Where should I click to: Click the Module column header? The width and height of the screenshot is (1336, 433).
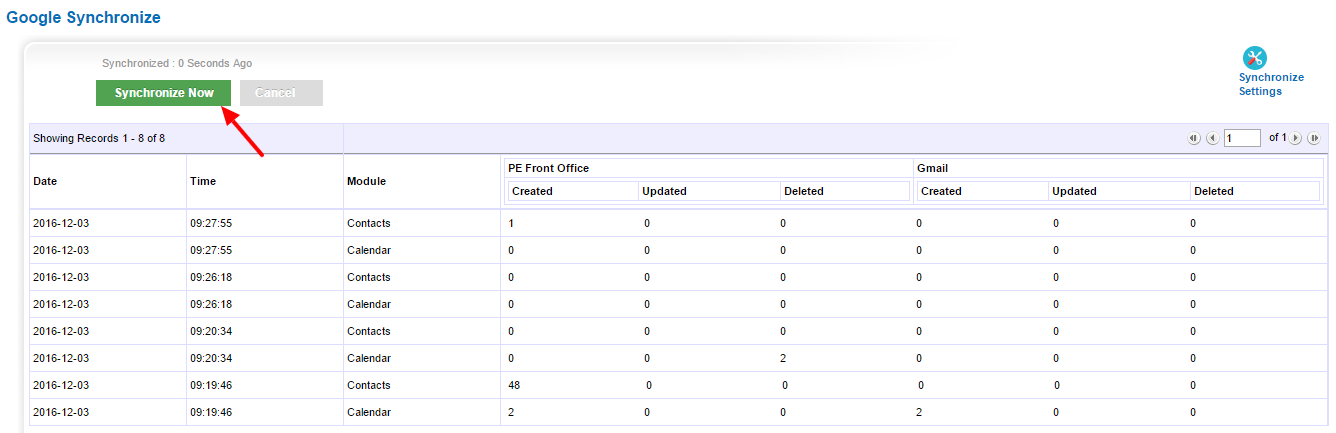pyautogui.click(x=366, y=182)
